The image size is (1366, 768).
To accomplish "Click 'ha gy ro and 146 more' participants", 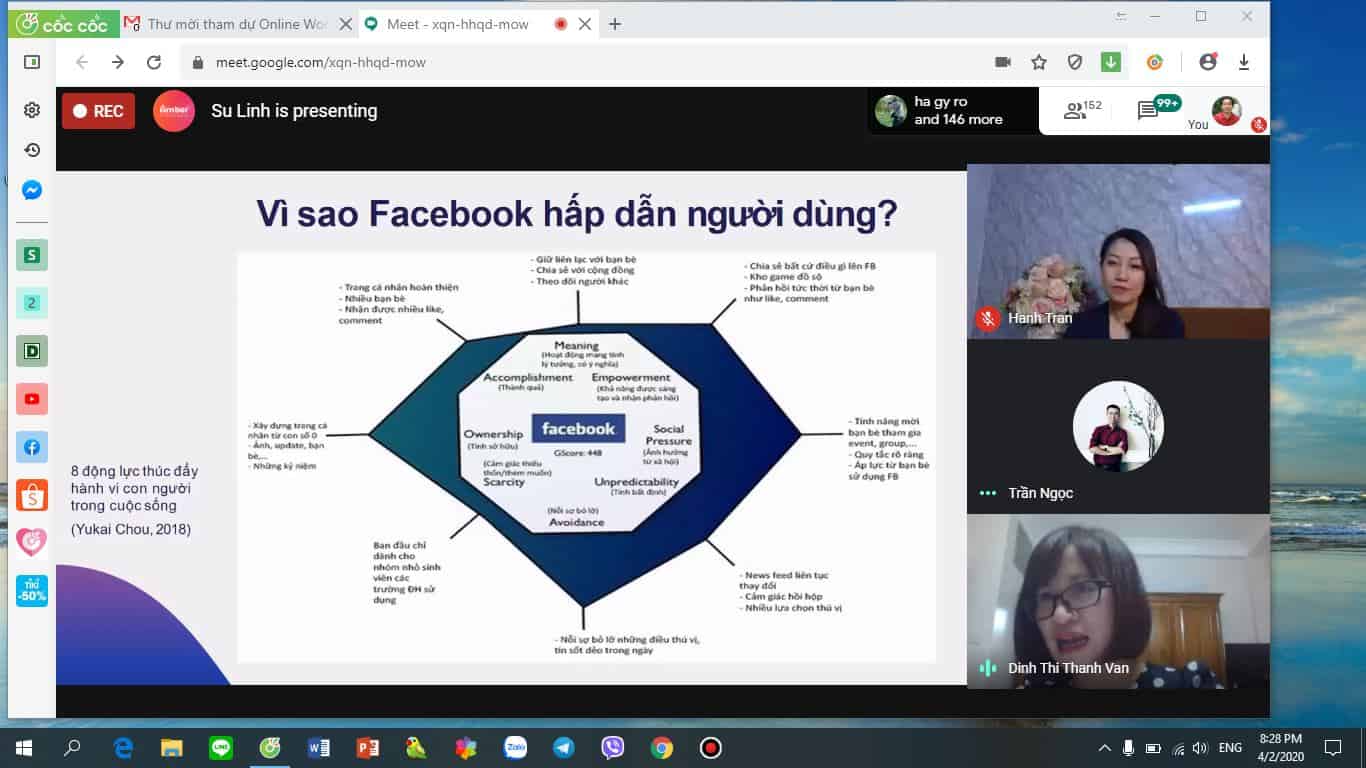I will tap(952, 110).
